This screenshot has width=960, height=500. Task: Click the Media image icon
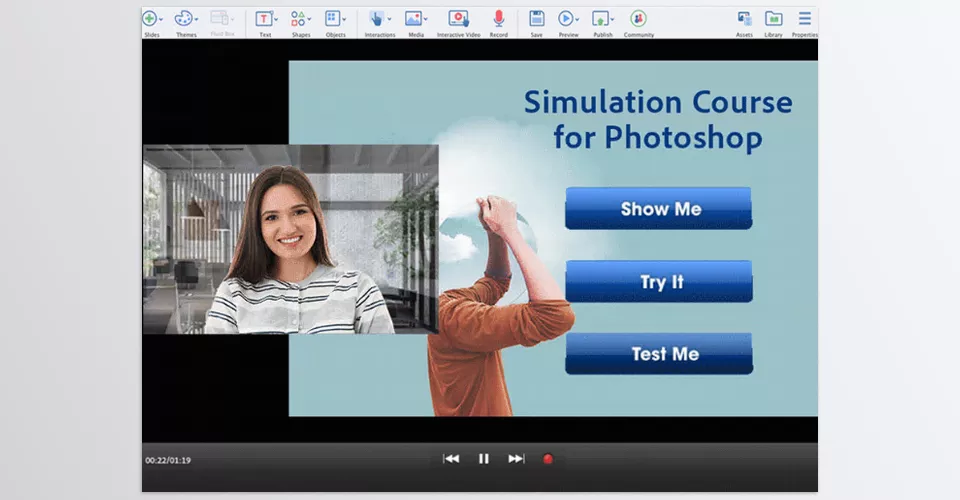pyautogui.click(x=413, y=18)
